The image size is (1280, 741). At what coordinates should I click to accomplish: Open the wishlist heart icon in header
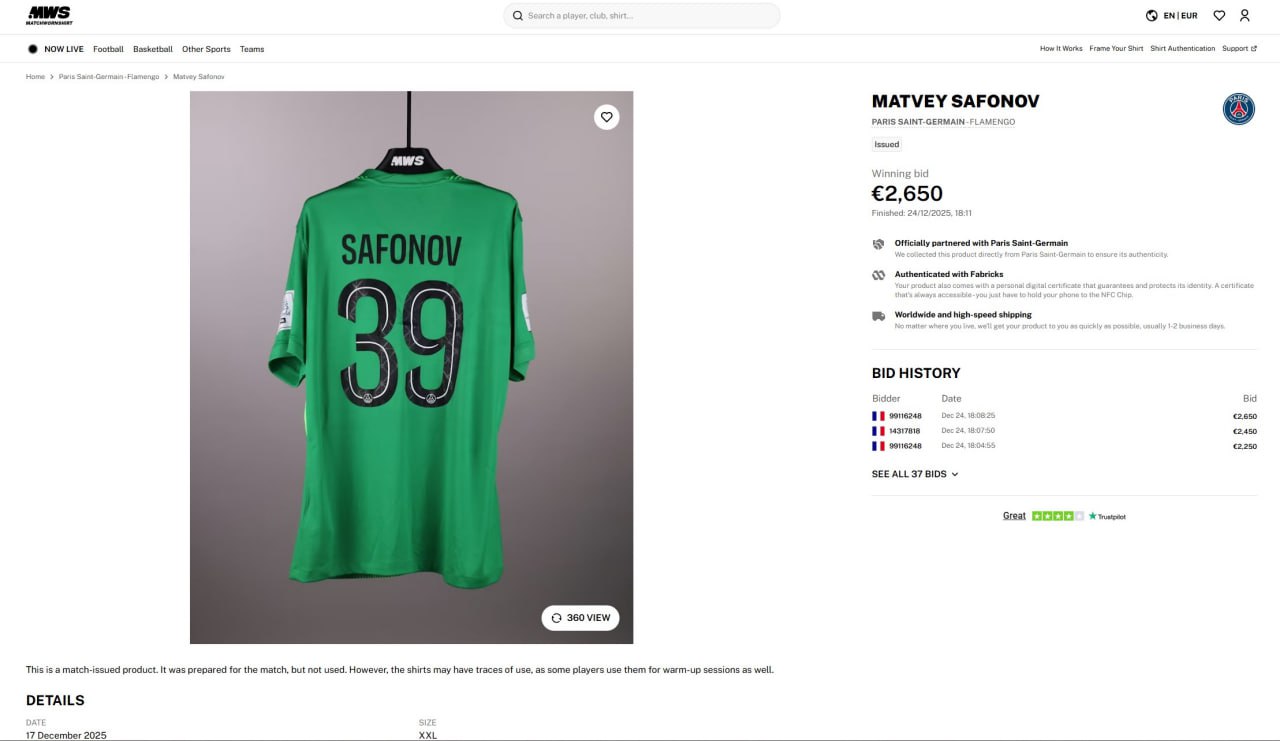[1219, 15]
